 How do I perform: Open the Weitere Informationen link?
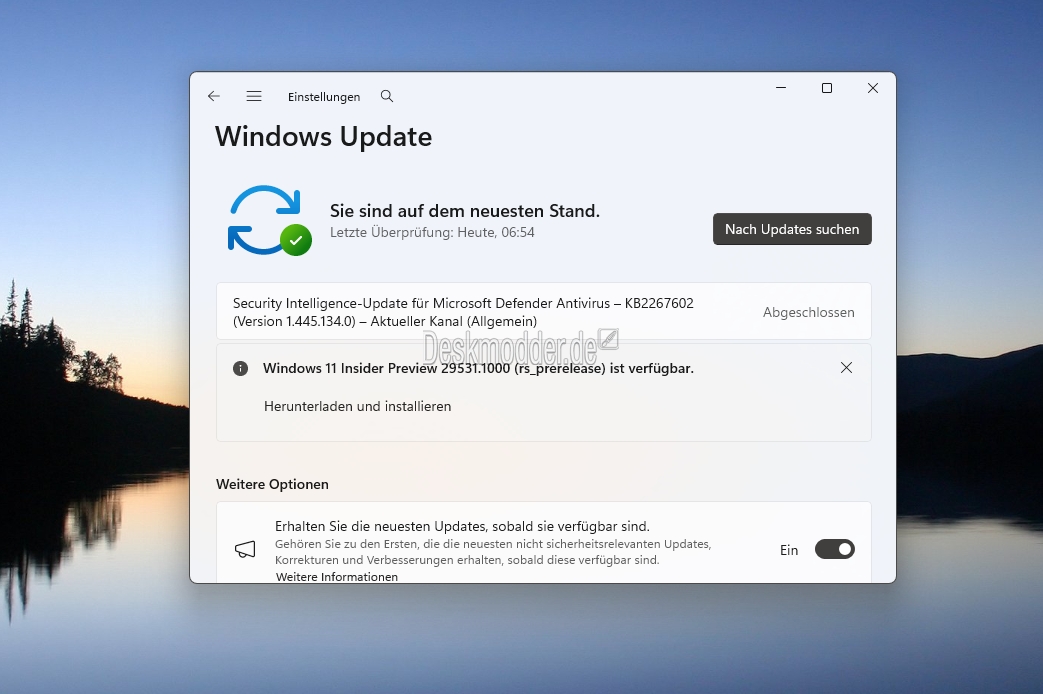pos(337,577)
